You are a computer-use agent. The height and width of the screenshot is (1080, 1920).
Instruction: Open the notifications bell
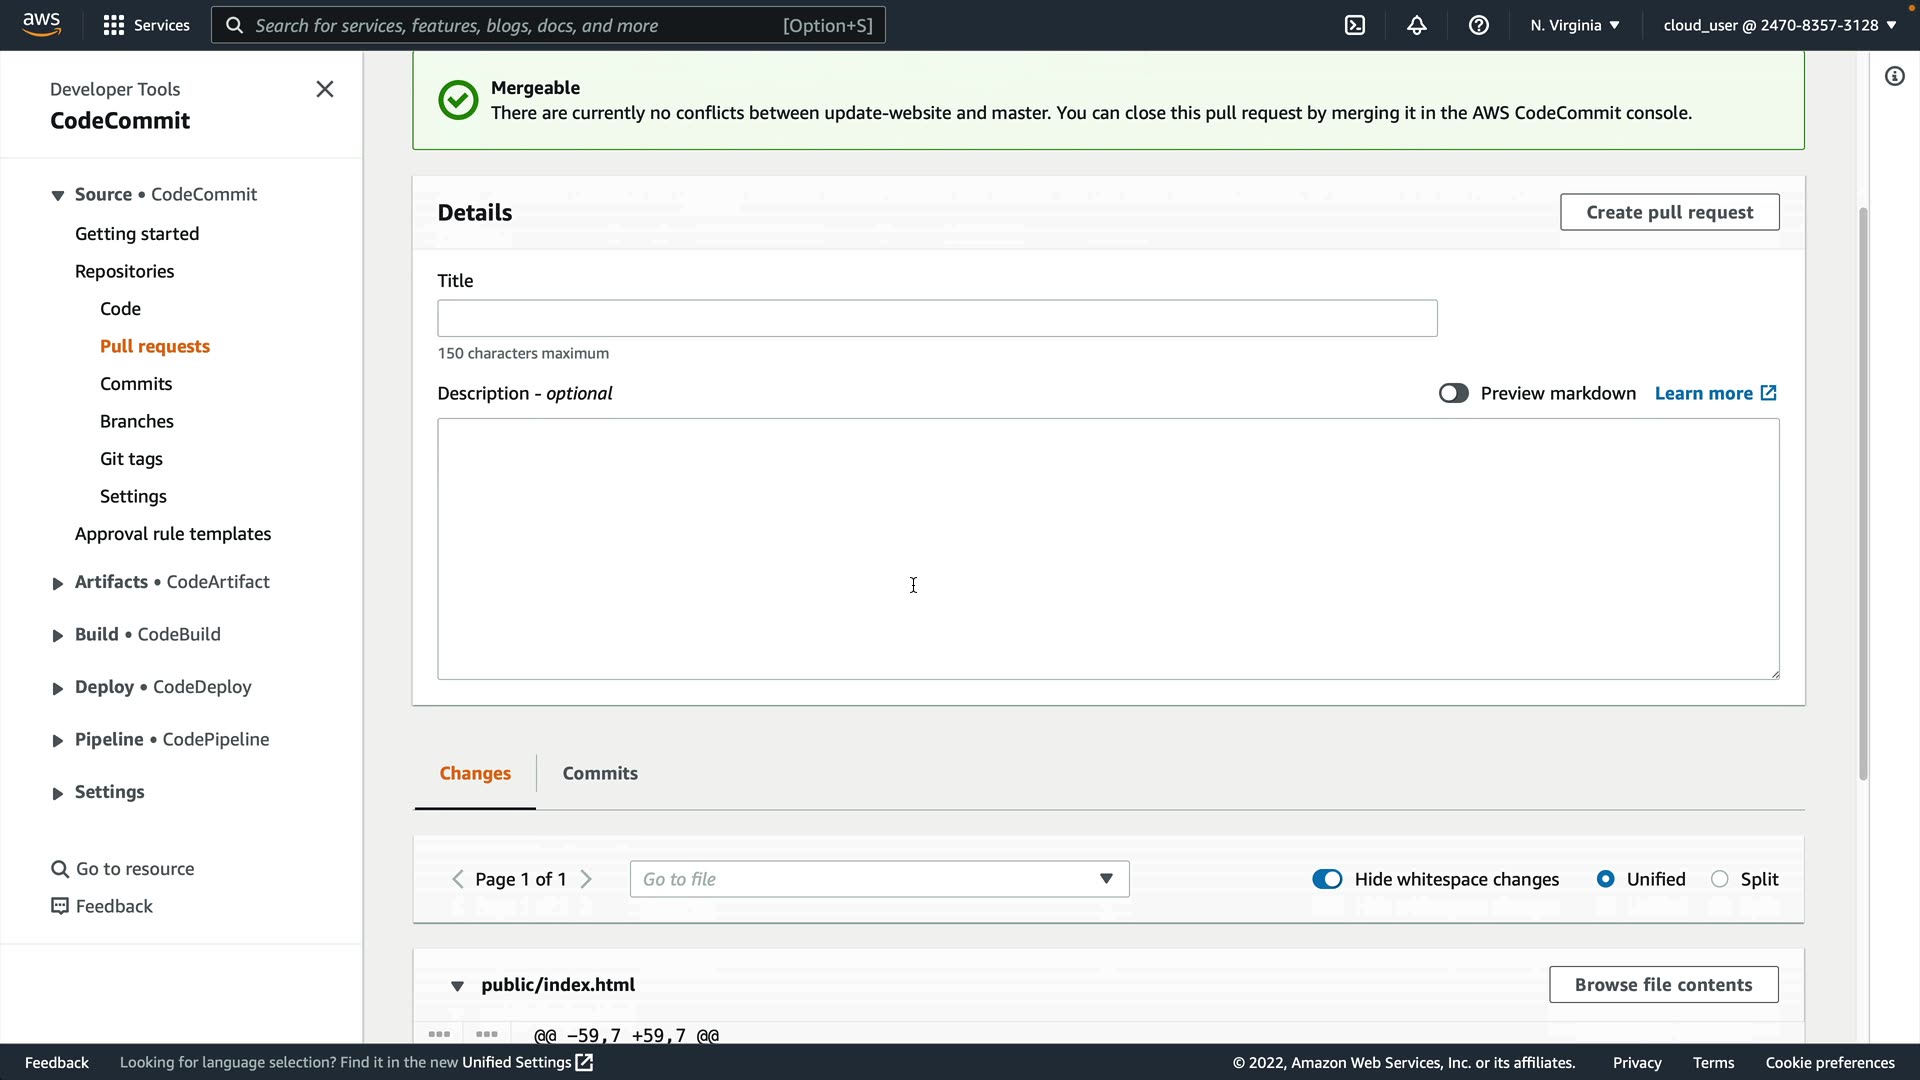[x=1417, y=25]
